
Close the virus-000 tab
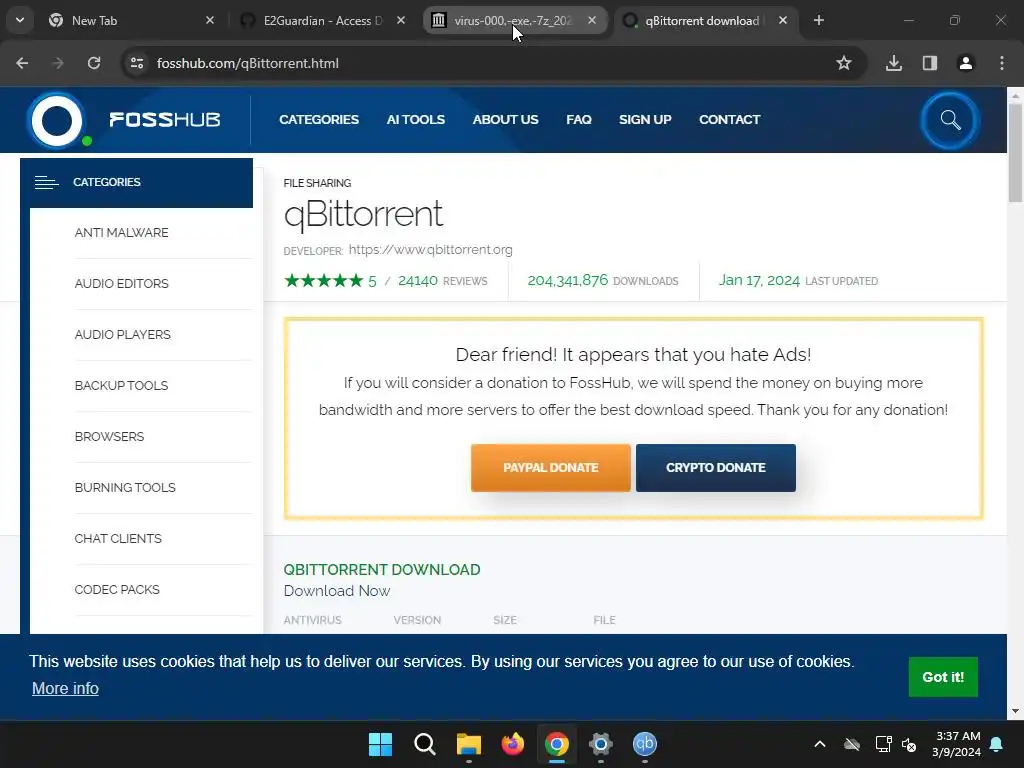[x=592, y=20]
